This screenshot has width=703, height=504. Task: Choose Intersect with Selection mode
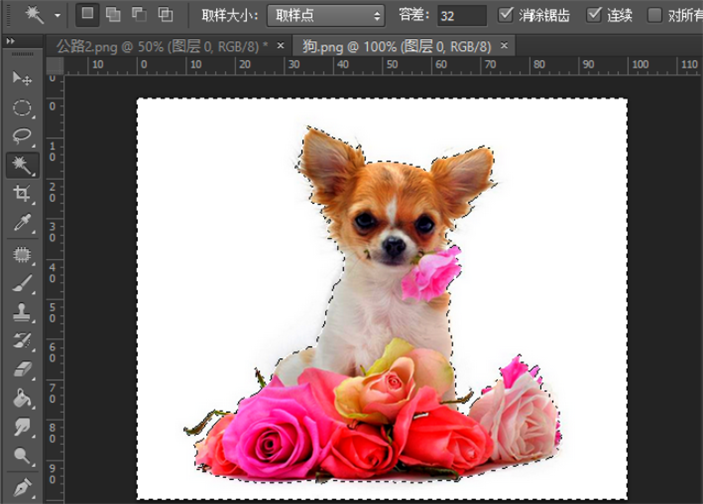(x=165, y=15)
